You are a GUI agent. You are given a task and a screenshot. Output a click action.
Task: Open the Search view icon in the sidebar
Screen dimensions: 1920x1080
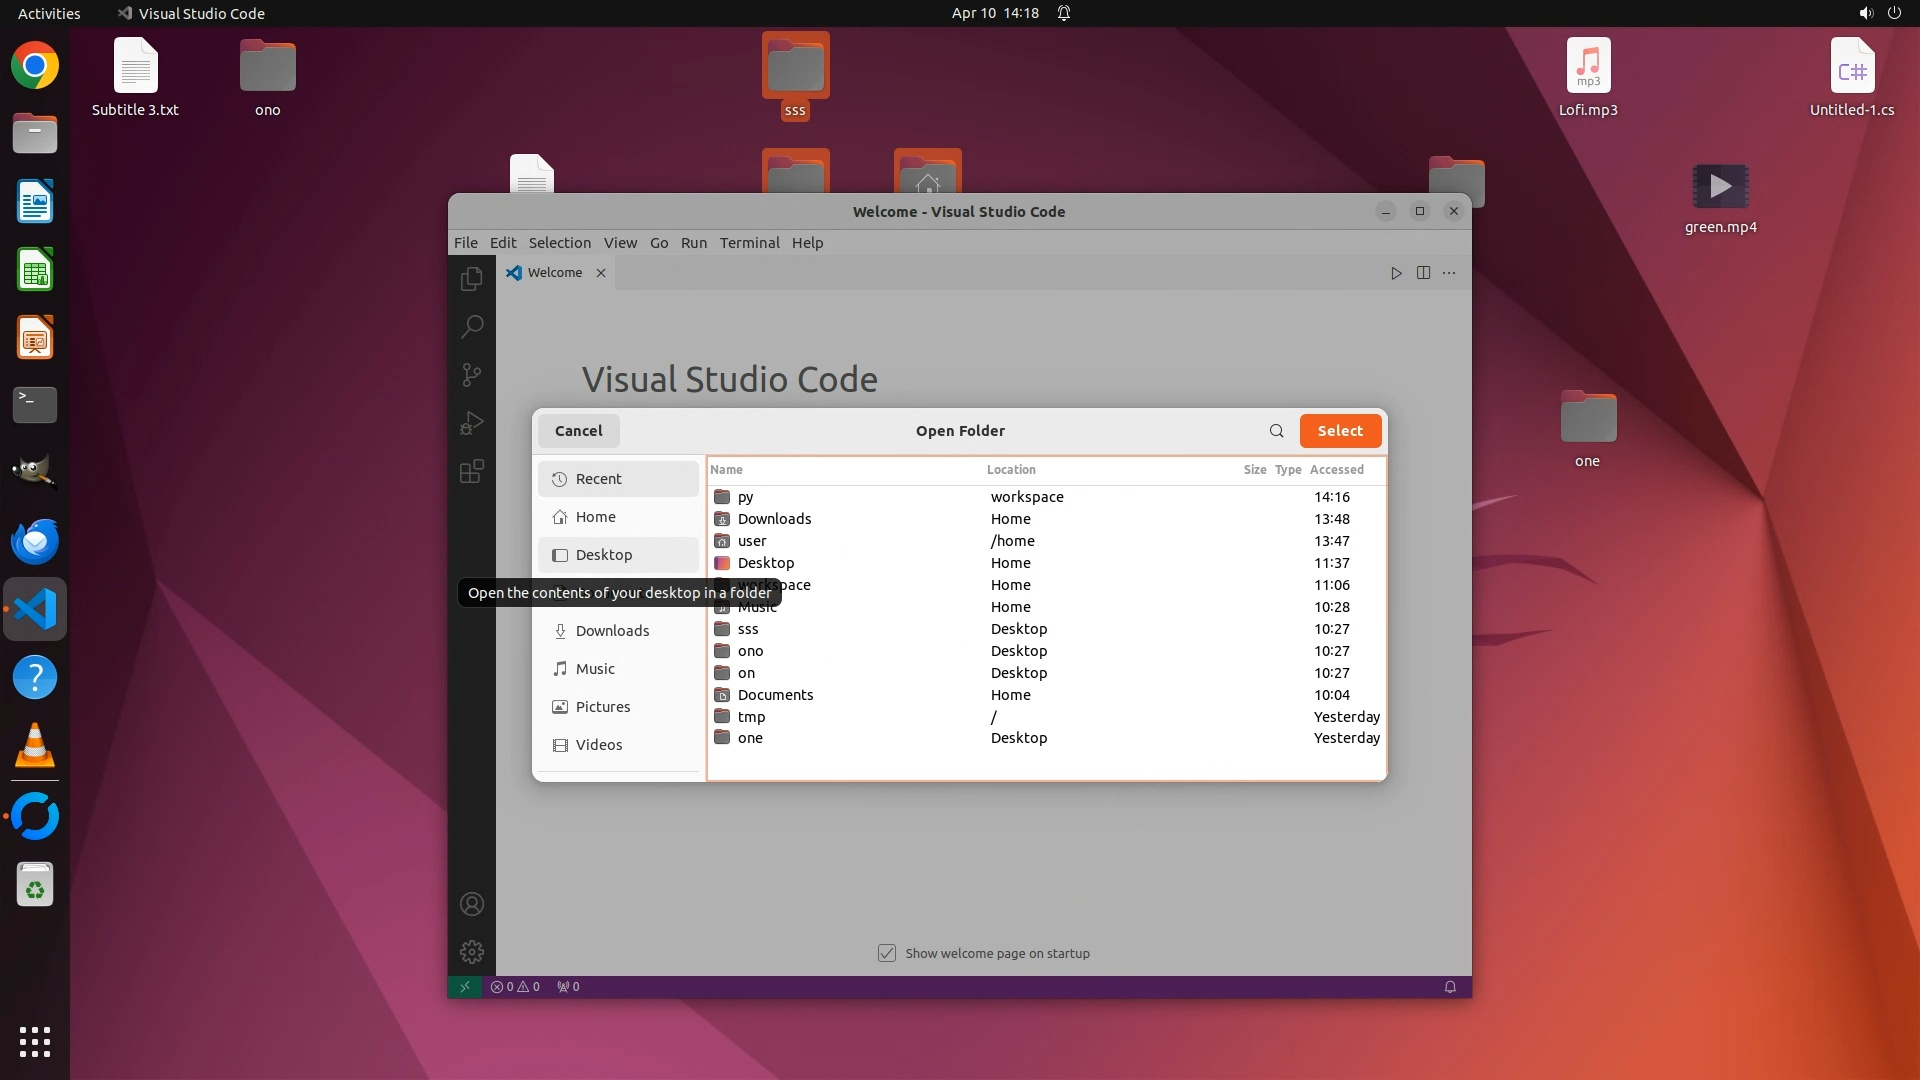click(x=472, y=327)
